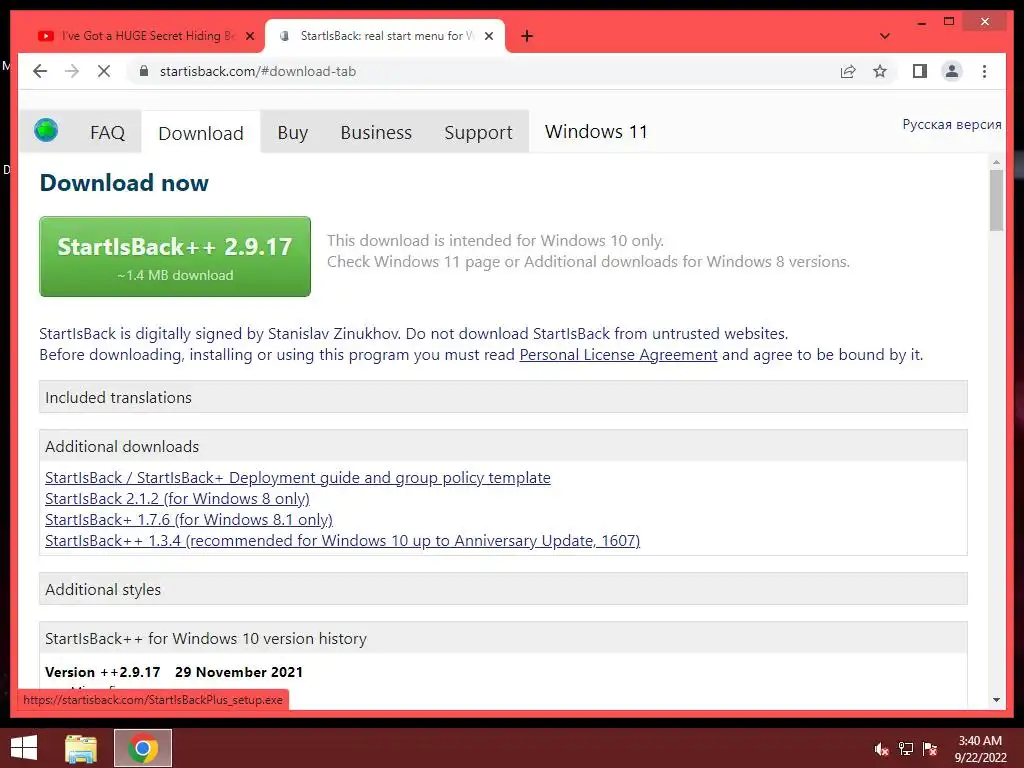Bookmark this page with the star icon
The width and height of the screenshot is (1024, 768).
pos(880,71)
